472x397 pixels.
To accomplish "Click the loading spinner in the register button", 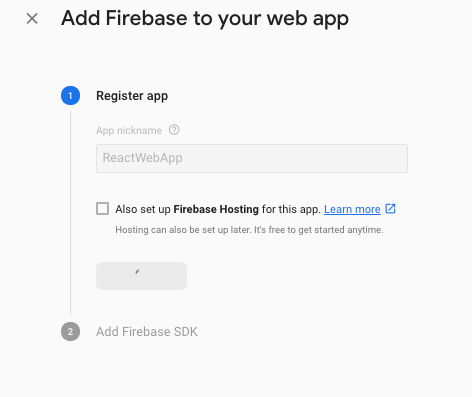I will (137, 272).
